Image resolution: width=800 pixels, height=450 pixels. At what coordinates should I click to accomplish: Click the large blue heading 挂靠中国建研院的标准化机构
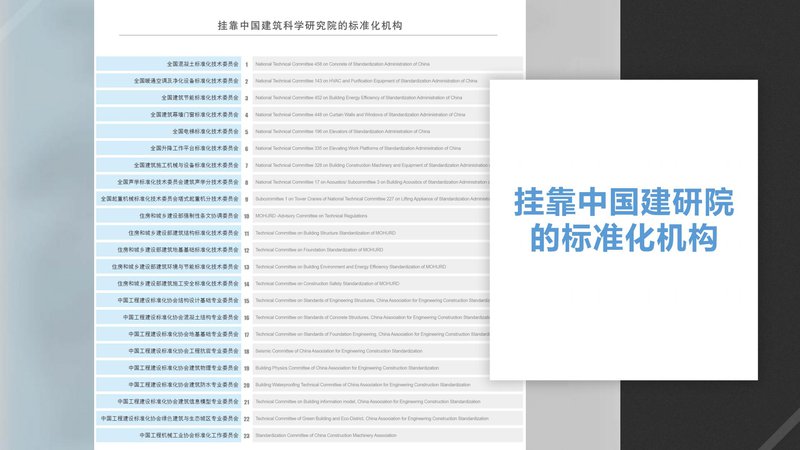click(623, 220)
